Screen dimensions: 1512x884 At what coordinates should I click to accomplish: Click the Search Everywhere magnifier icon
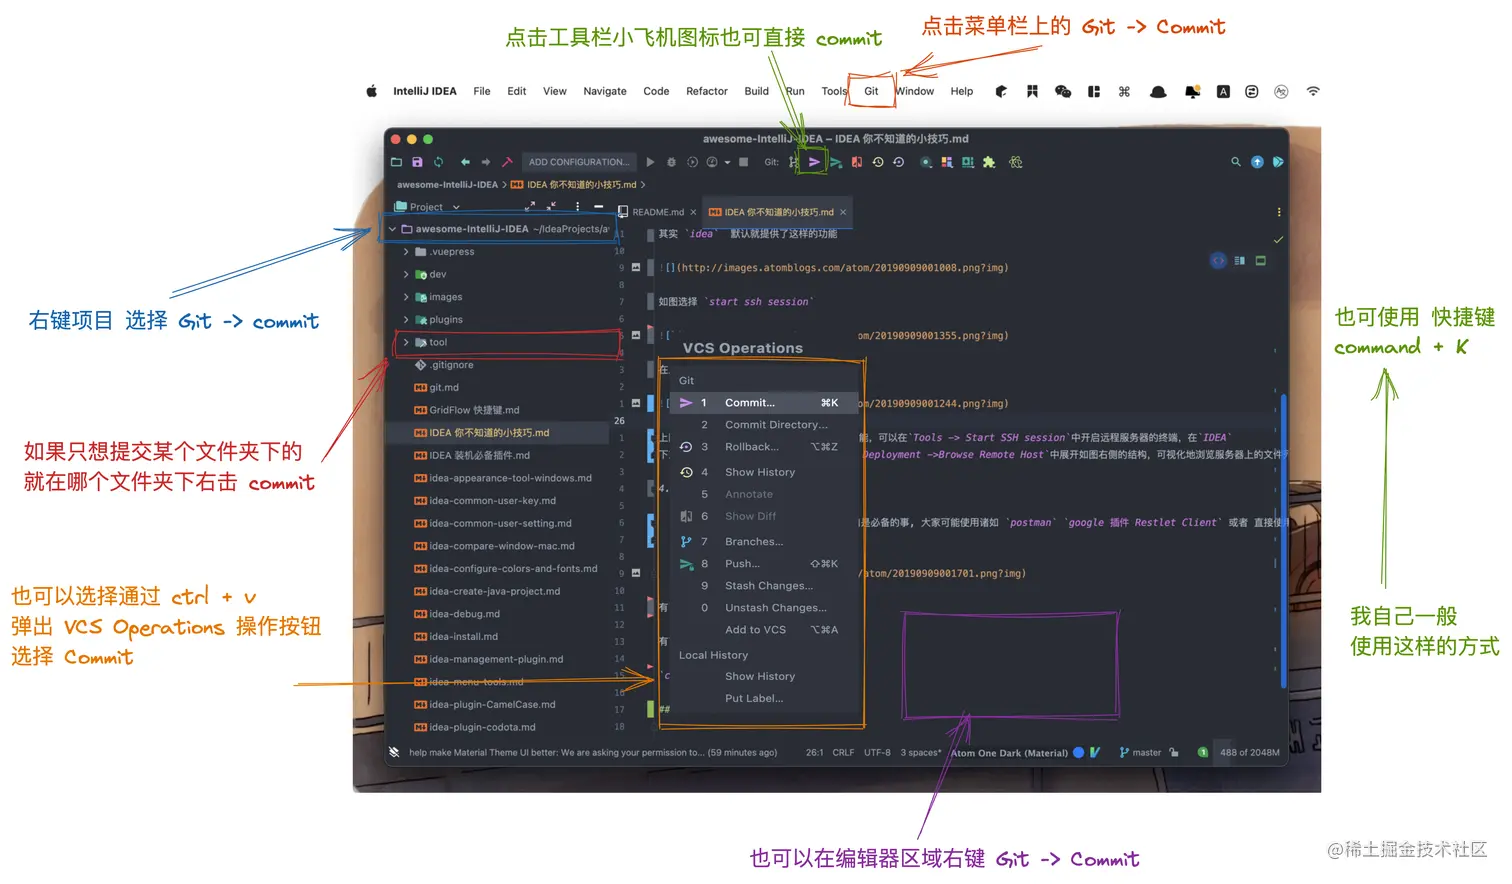tap(1236, 162)
